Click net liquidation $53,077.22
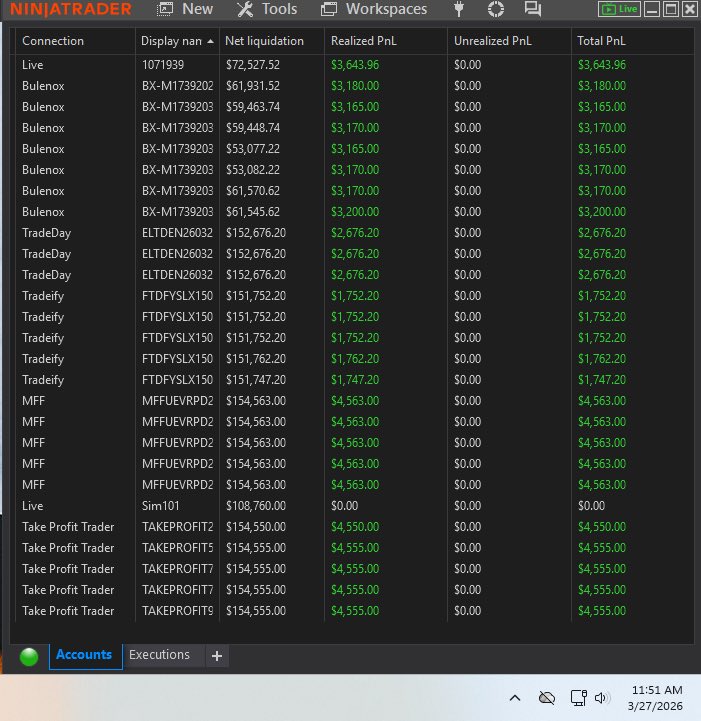 [252, 149]
